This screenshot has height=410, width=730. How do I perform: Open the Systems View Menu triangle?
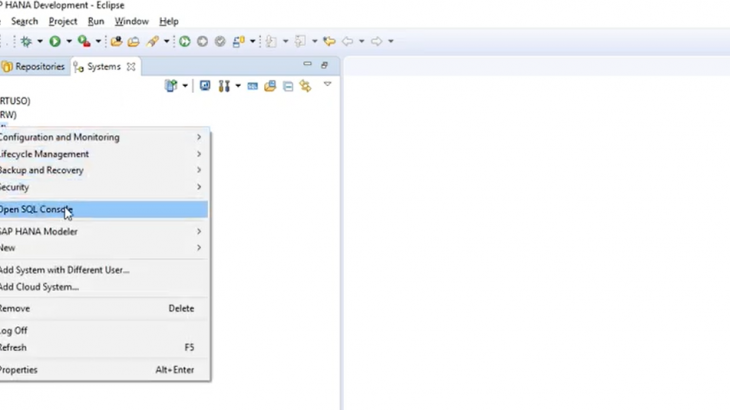click(327, 84)
